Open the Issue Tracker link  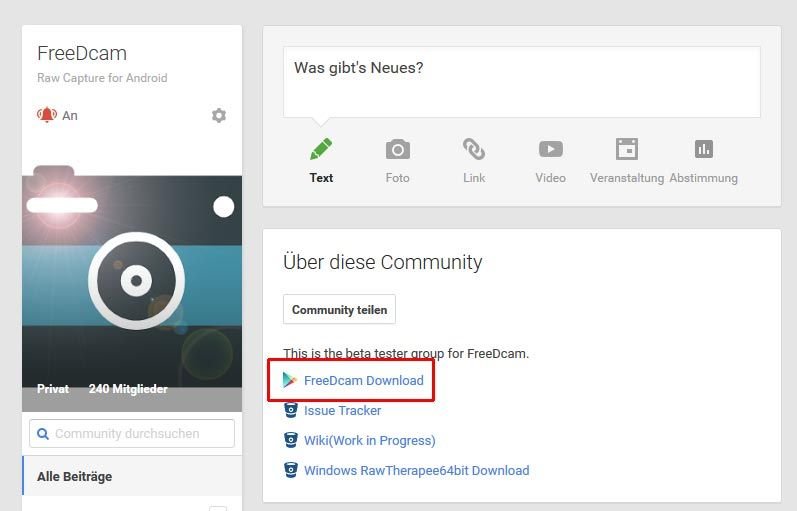tap(343, 410)
